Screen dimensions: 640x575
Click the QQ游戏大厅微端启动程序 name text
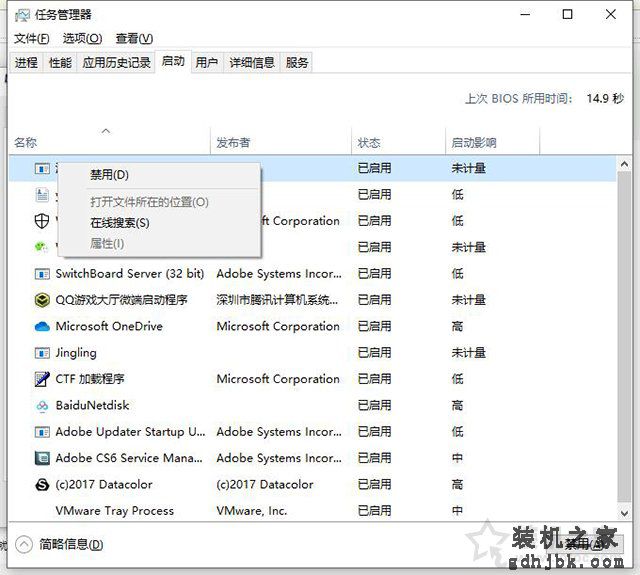(x=121, y=300)
